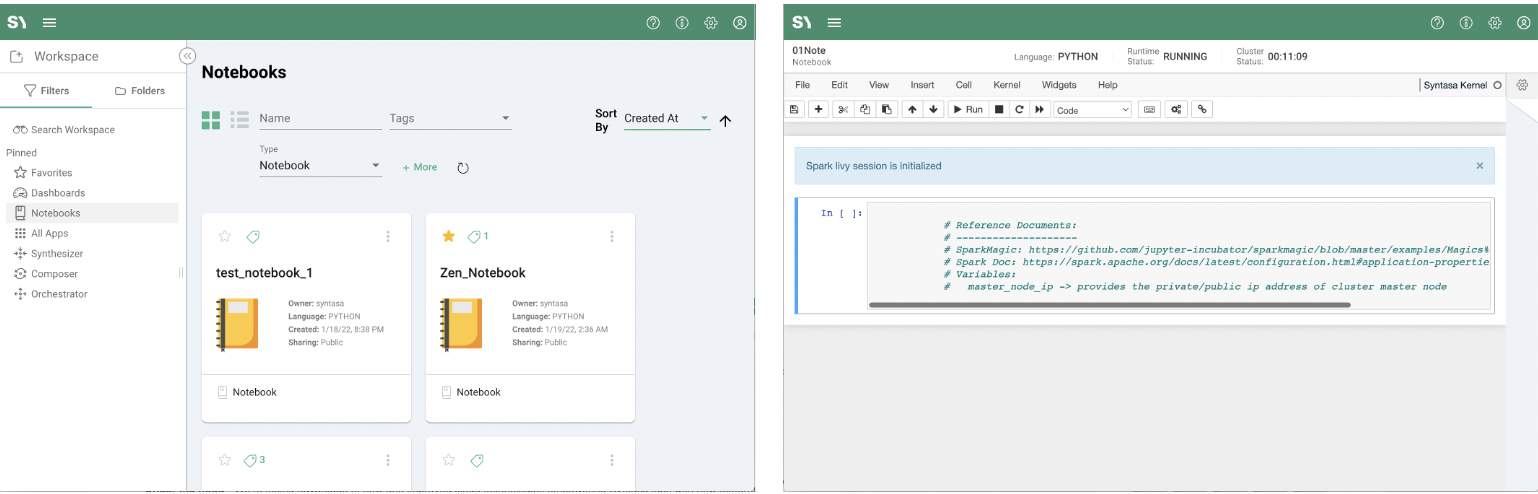The image size is (1538, 494).
Task: Refresh the notebooks list
Action: (463, 168)
